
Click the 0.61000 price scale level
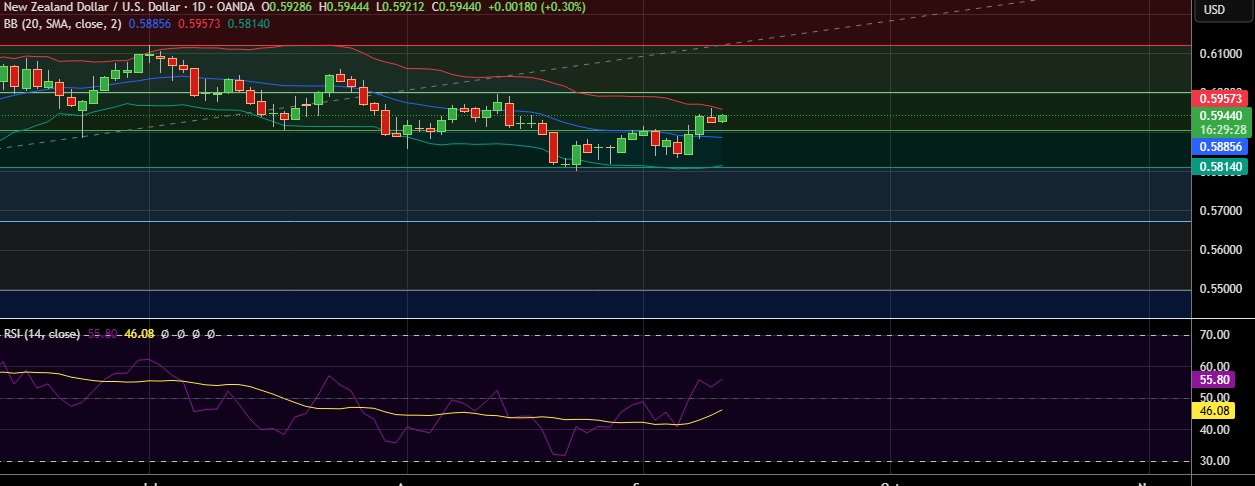coord(1220,53)
